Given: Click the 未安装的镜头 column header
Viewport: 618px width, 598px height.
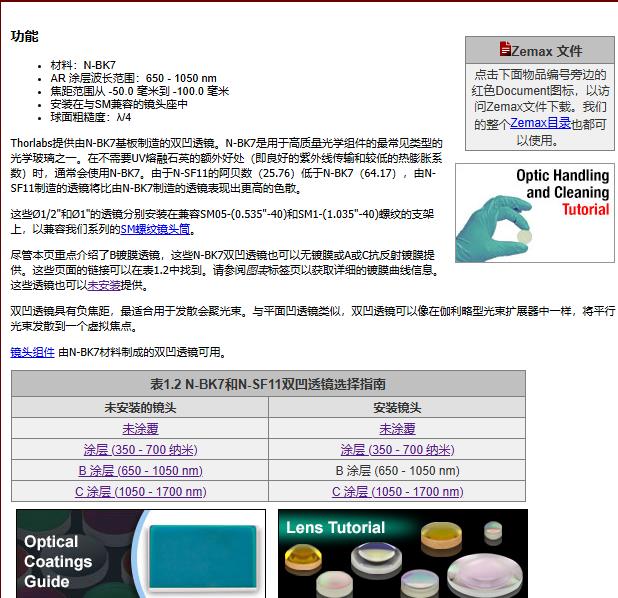Looking at the screenshot, I should 140,407.
